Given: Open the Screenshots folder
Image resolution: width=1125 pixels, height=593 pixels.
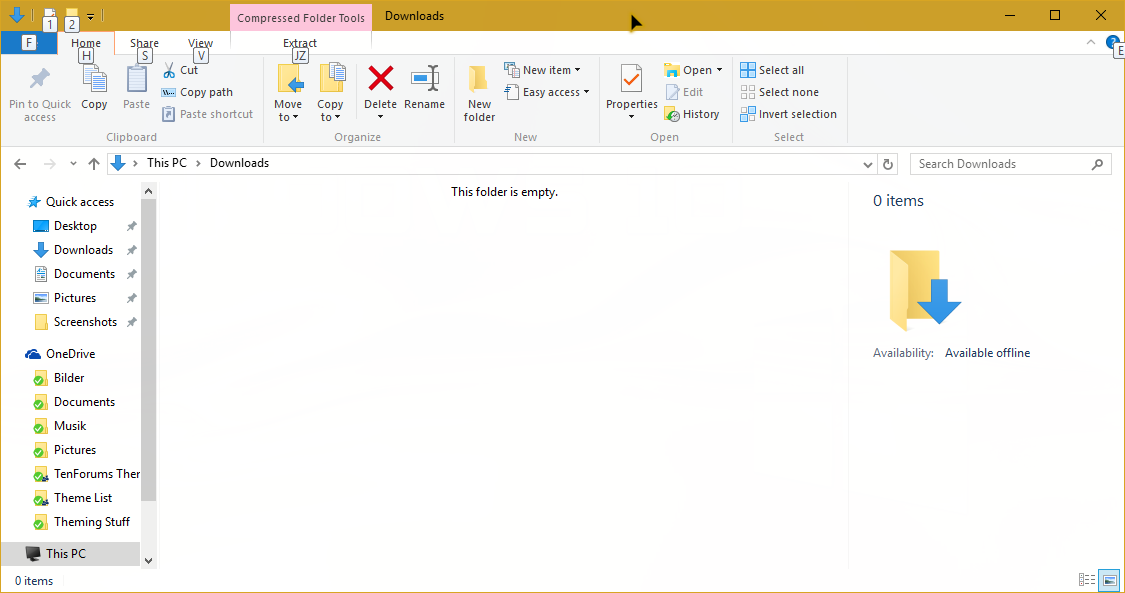Looking at the screenshot, I should 85,322.
